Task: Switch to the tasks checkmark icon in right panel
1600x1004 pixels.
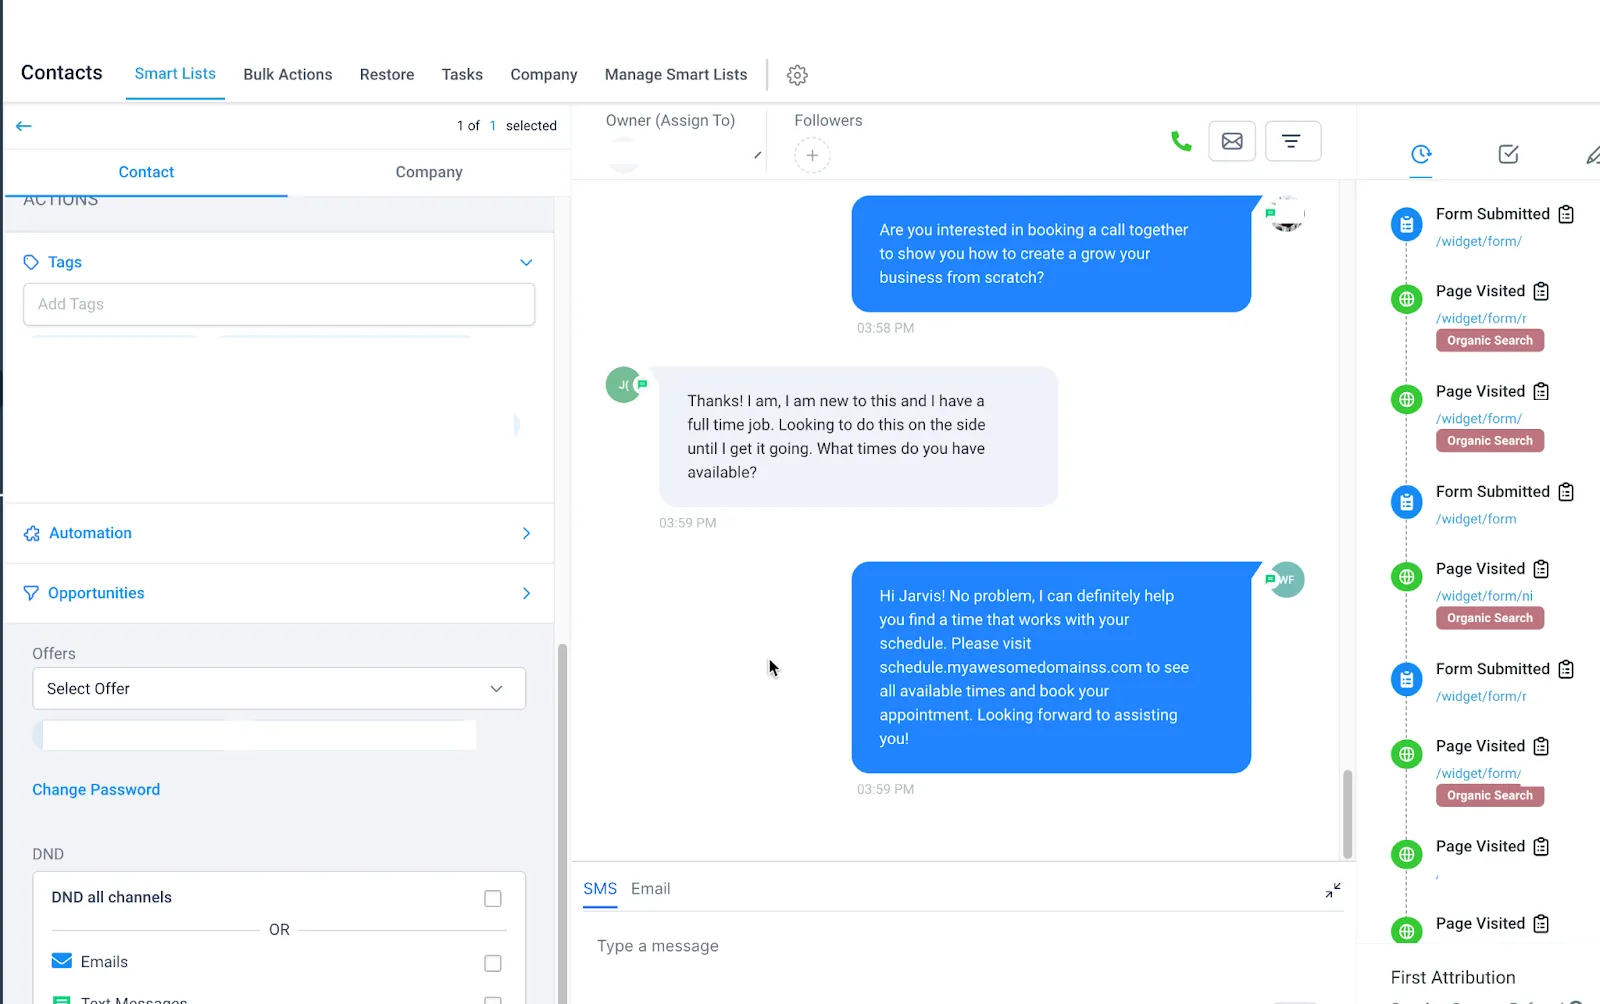Action: (x=1509, y=154)
